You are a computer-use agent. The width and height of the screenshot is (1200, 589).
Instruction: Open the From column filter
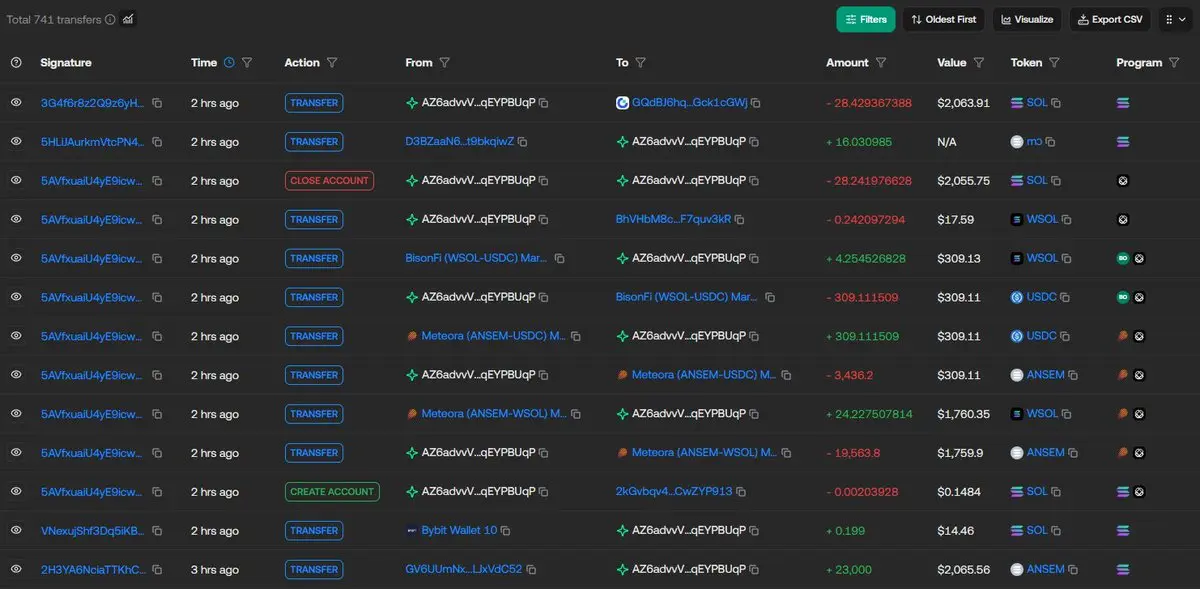(445, 62)
